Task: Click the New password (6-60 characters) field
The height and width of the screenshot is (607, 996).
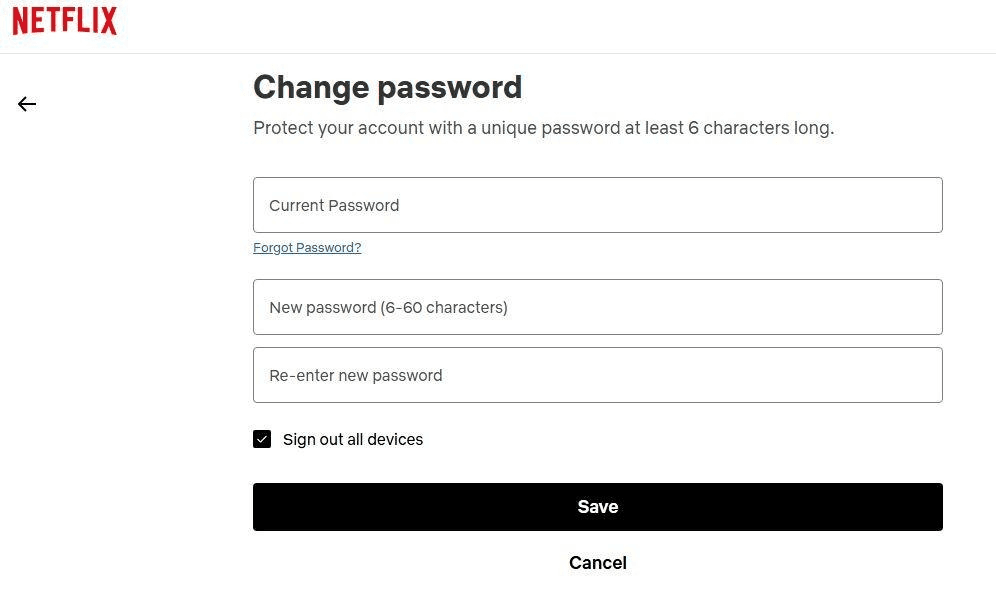Action: tap(597, 307)
